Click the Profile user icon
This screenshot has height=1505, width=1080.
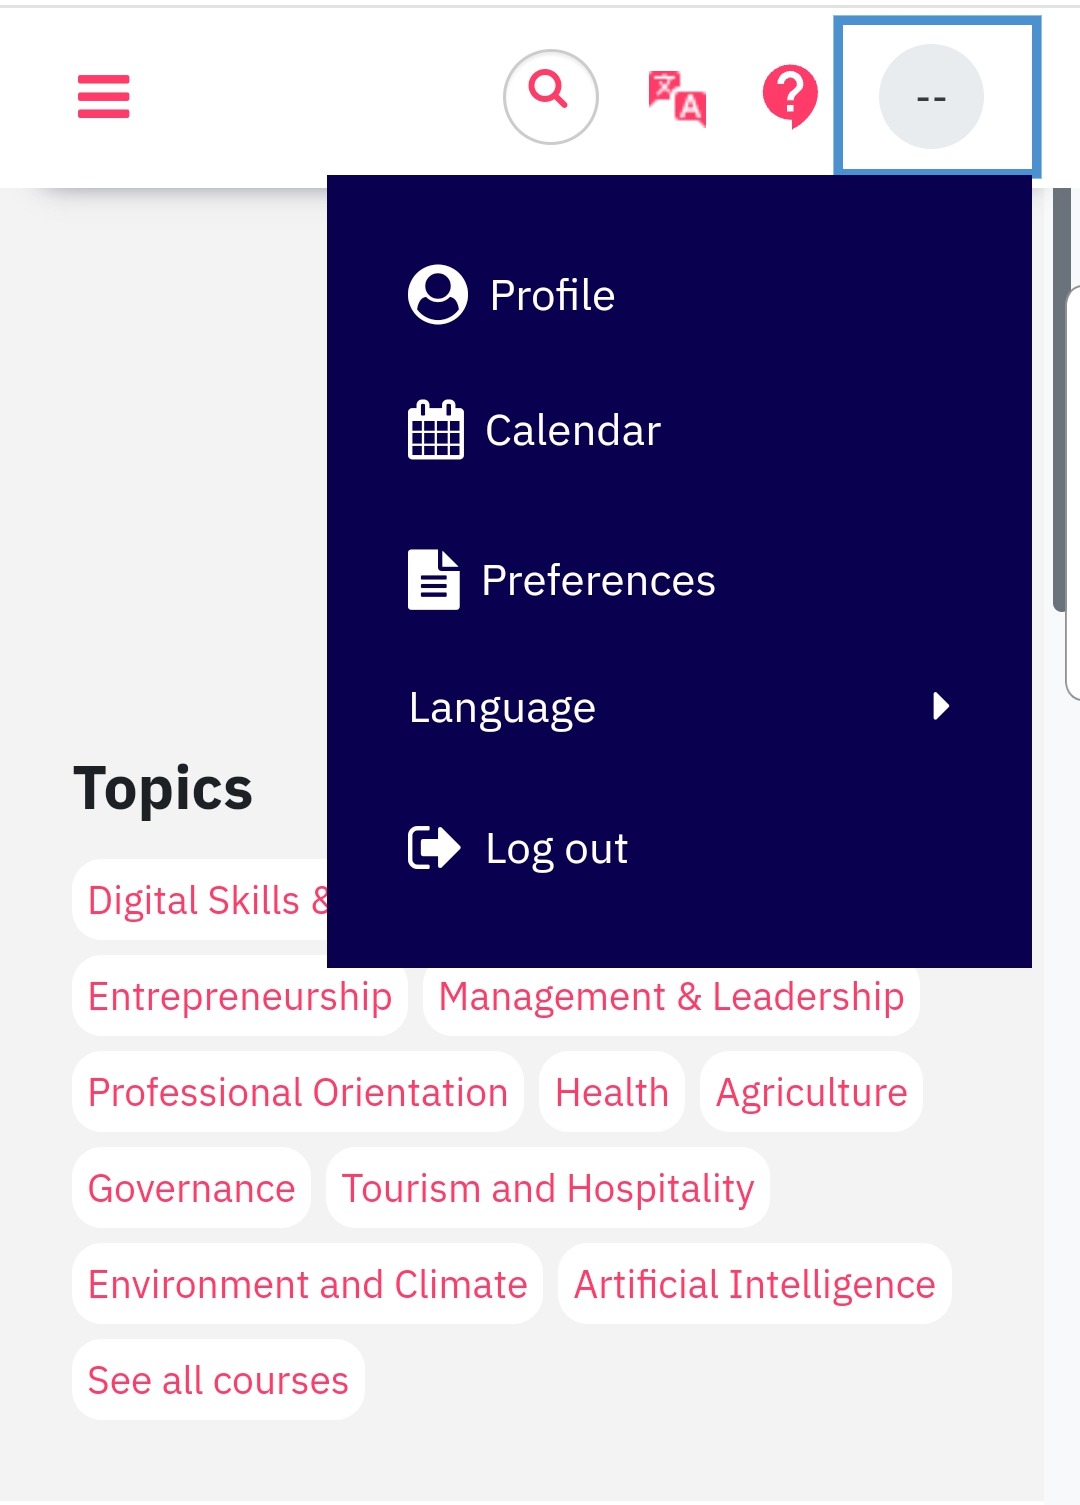[438, 294]
